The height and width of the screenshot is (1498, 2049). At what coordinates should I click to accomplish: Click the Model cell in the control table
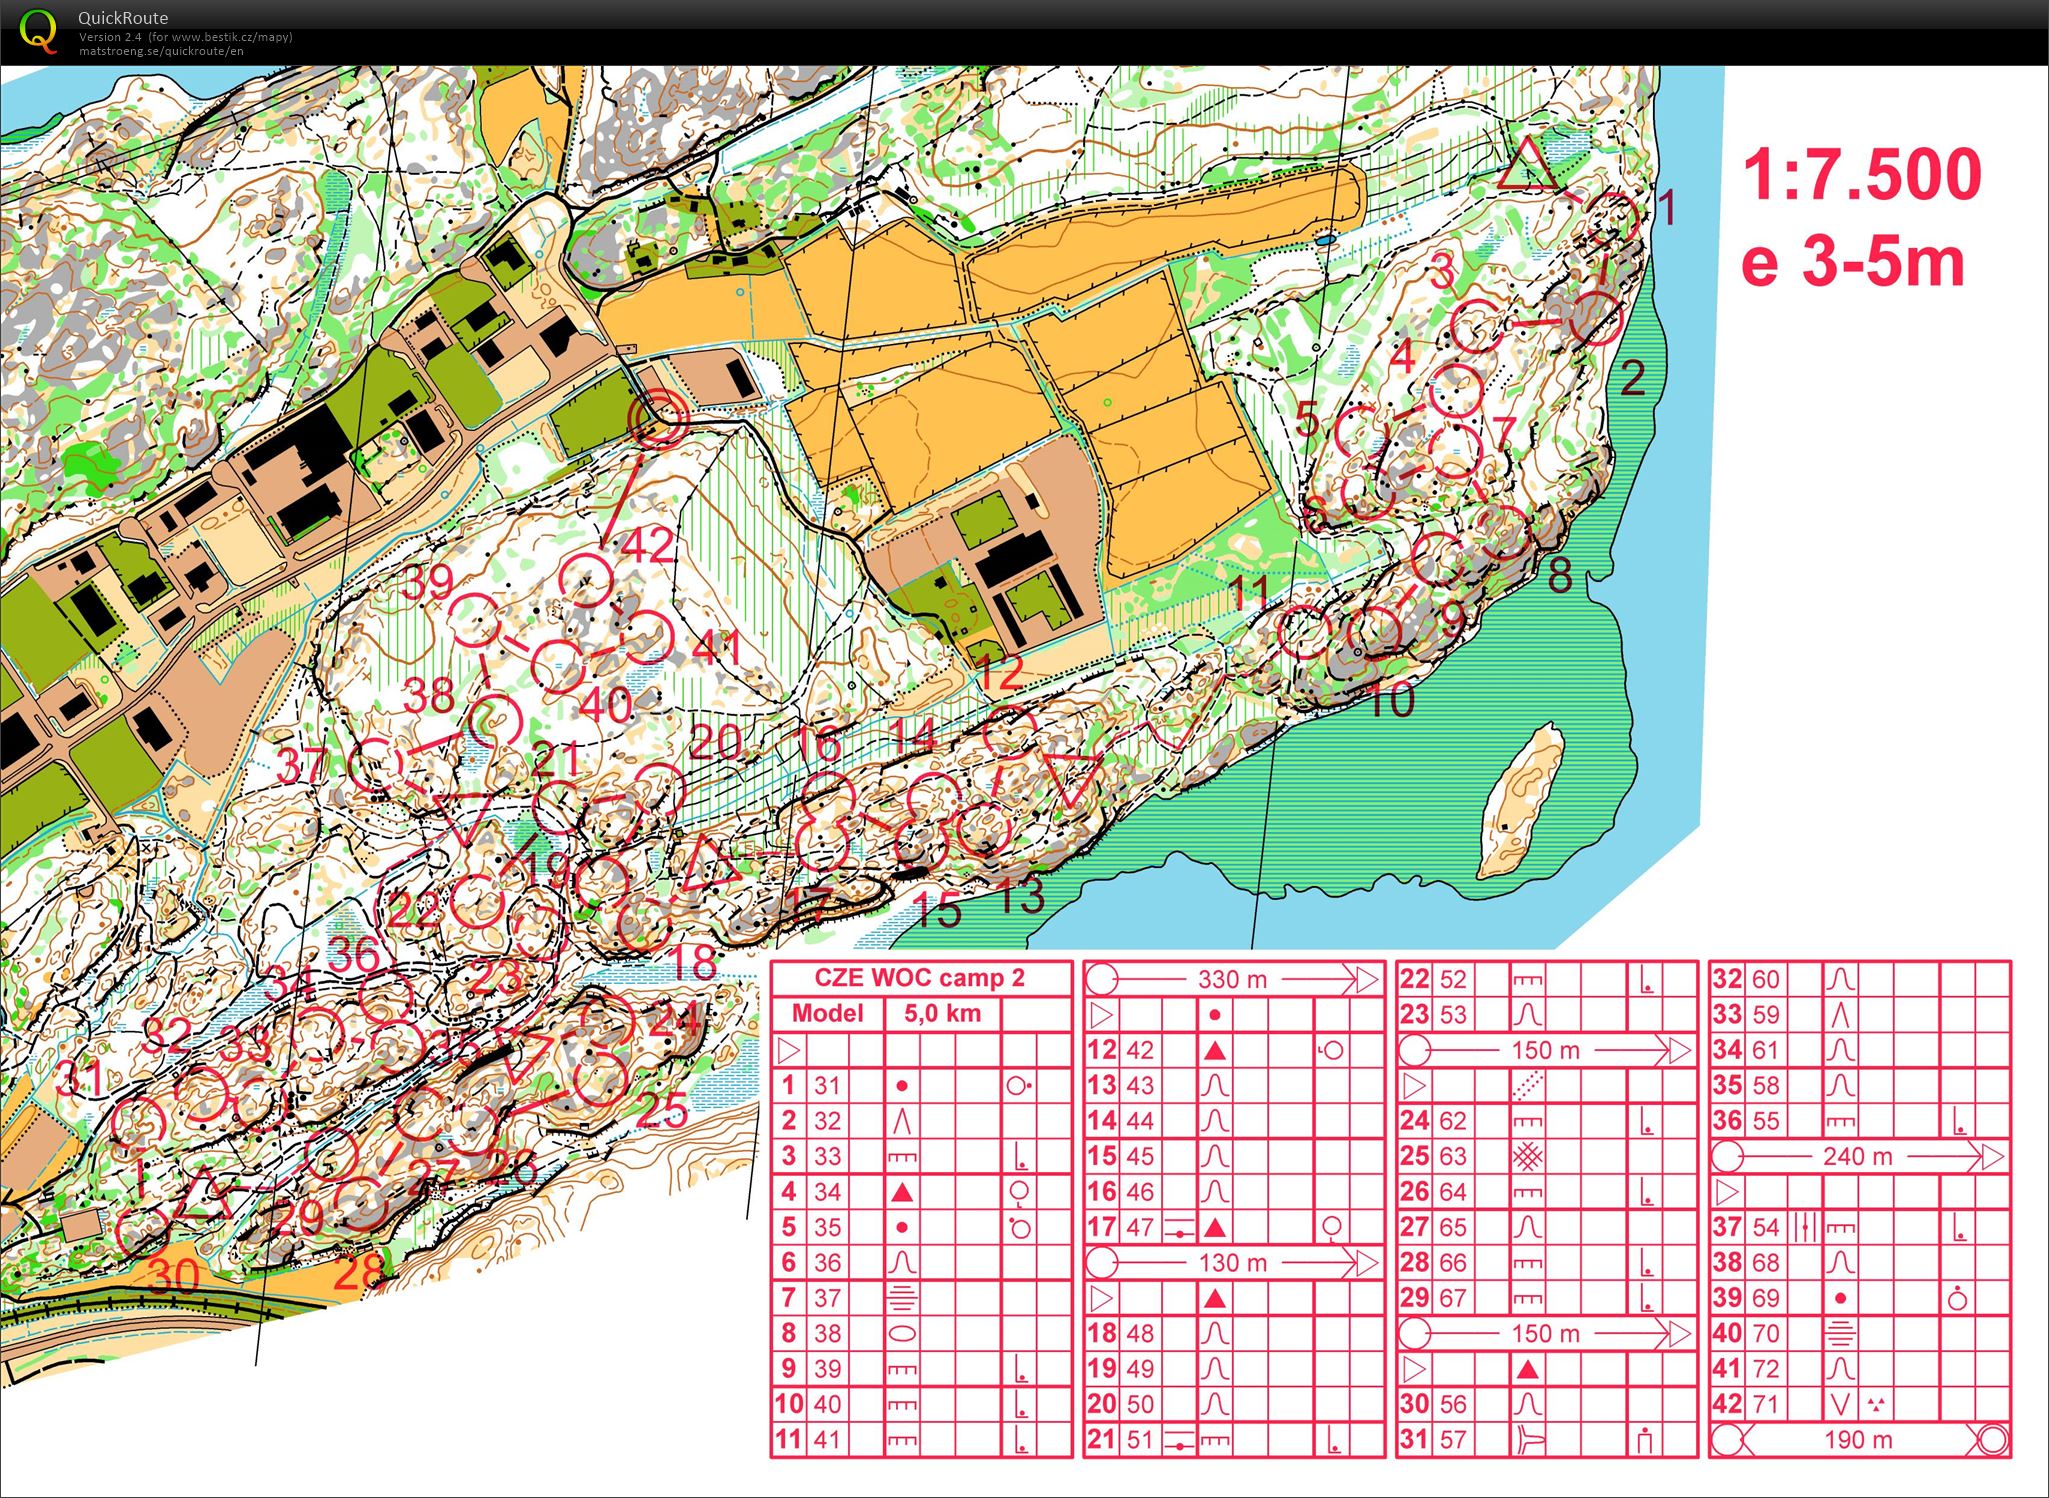point(827,1013)
